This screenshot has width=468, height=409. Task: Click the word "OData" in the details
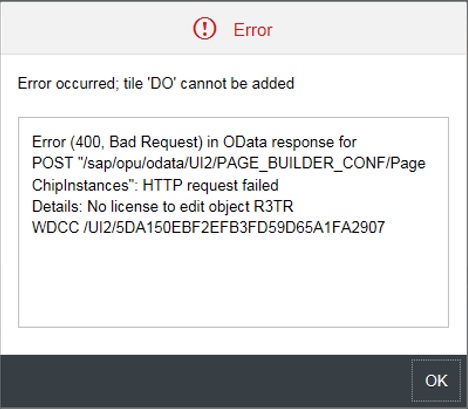pyautogui.click(x=245, y=142)
